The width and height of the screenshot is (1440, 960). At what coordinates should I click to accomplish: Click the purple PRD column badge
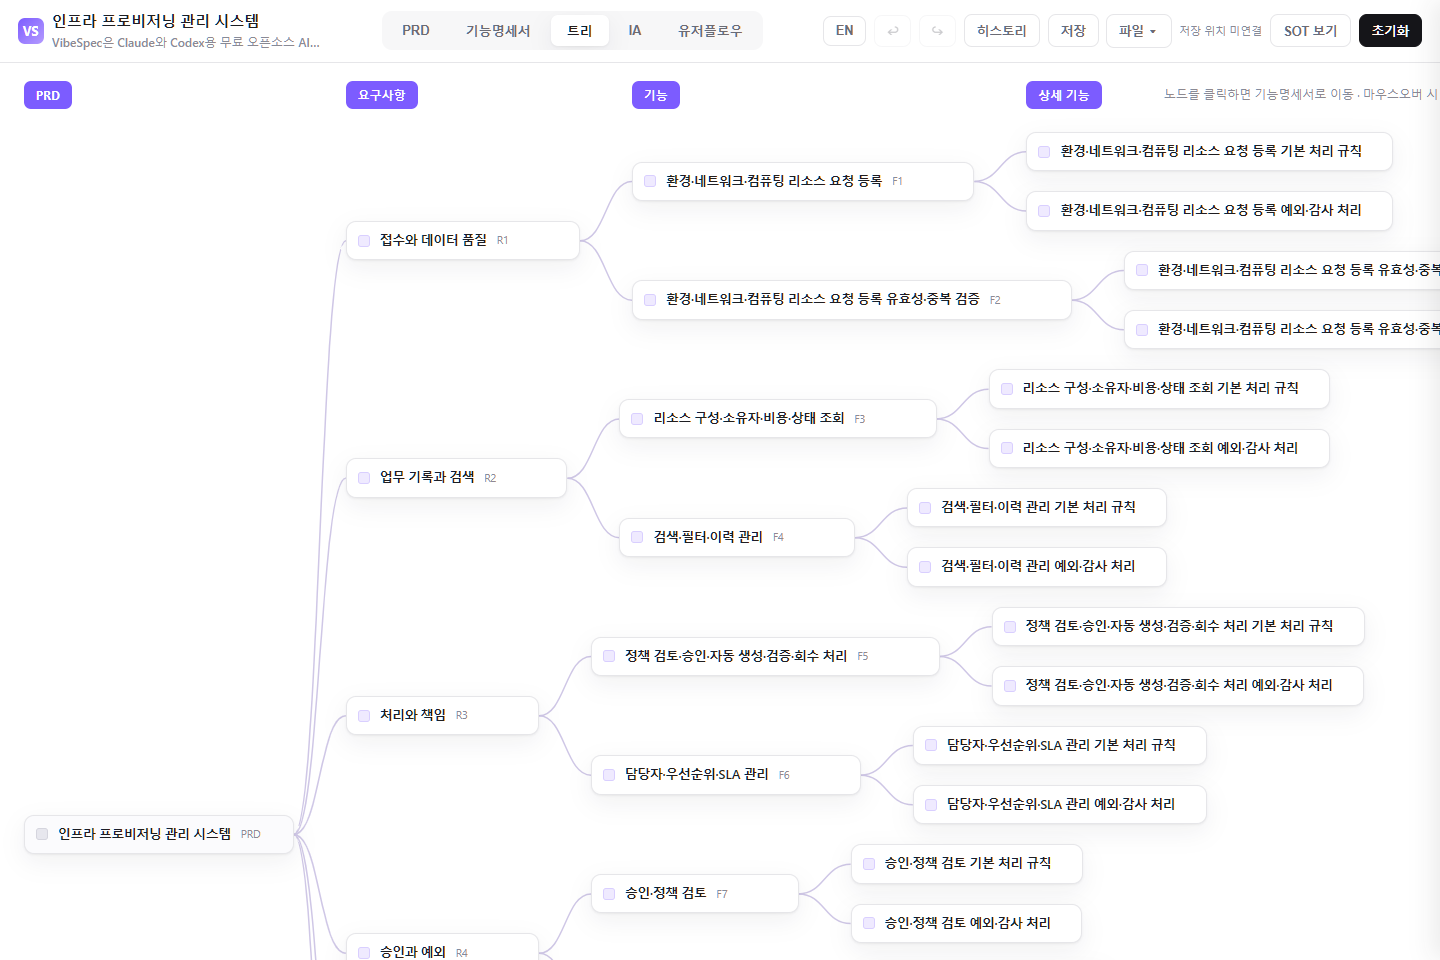48,95
